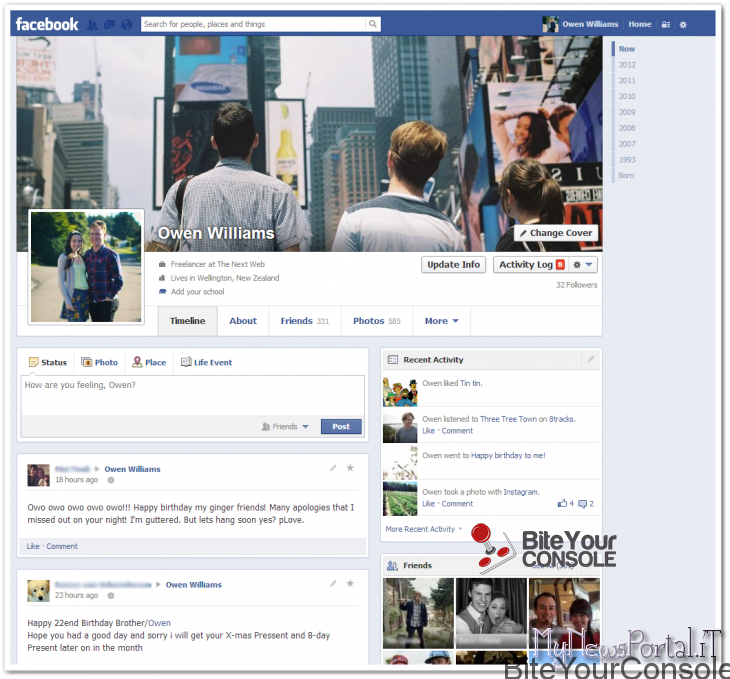
Task: Open the About tab
Action: pos(243,321)
